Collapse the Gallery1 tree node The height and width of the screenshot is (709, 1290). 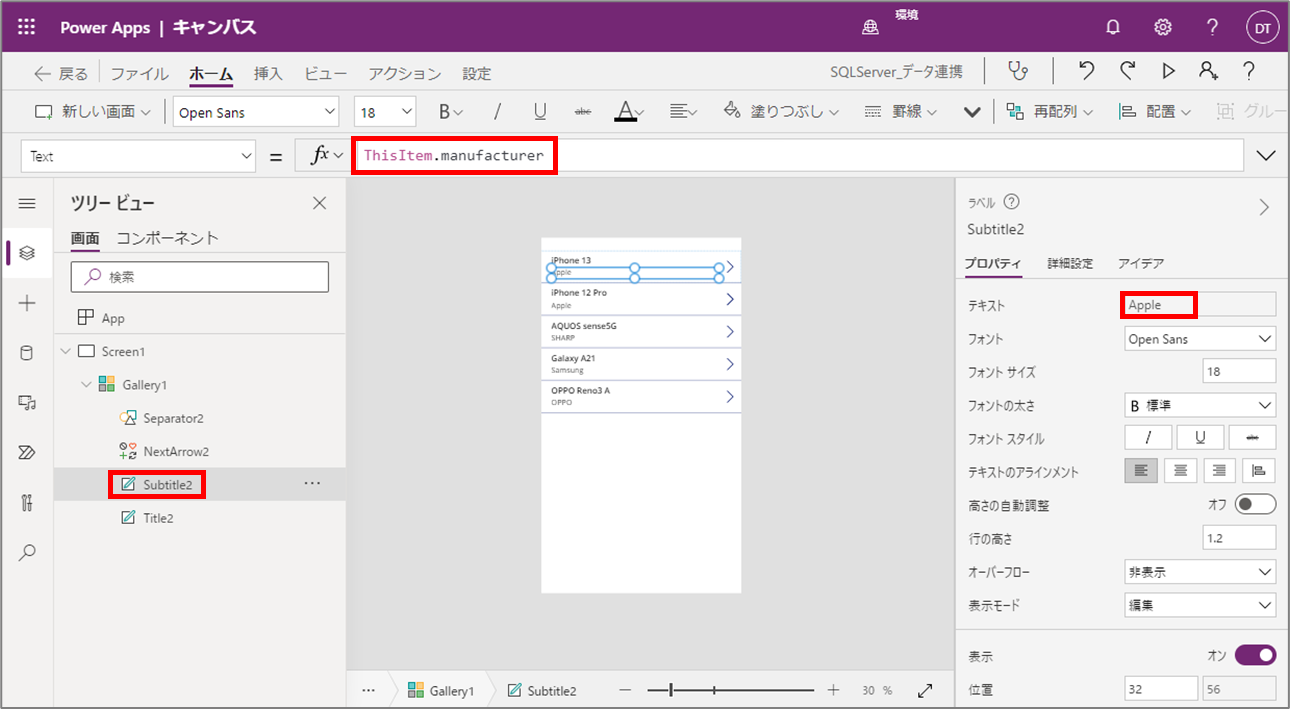tap(85, 384)
